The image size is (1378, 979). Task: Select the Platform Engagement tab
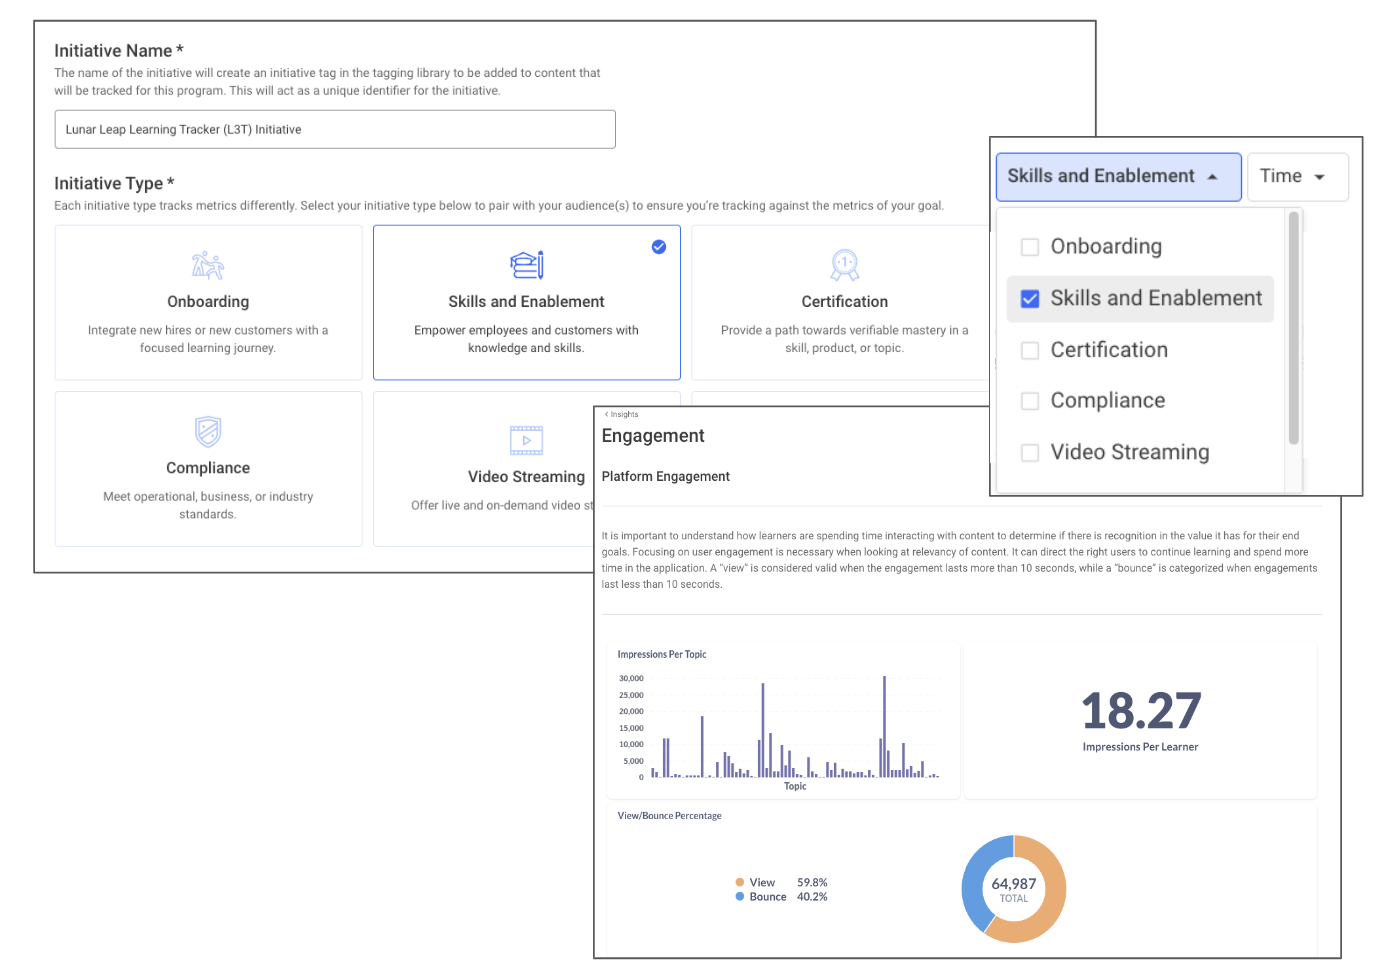coord(665,476)
